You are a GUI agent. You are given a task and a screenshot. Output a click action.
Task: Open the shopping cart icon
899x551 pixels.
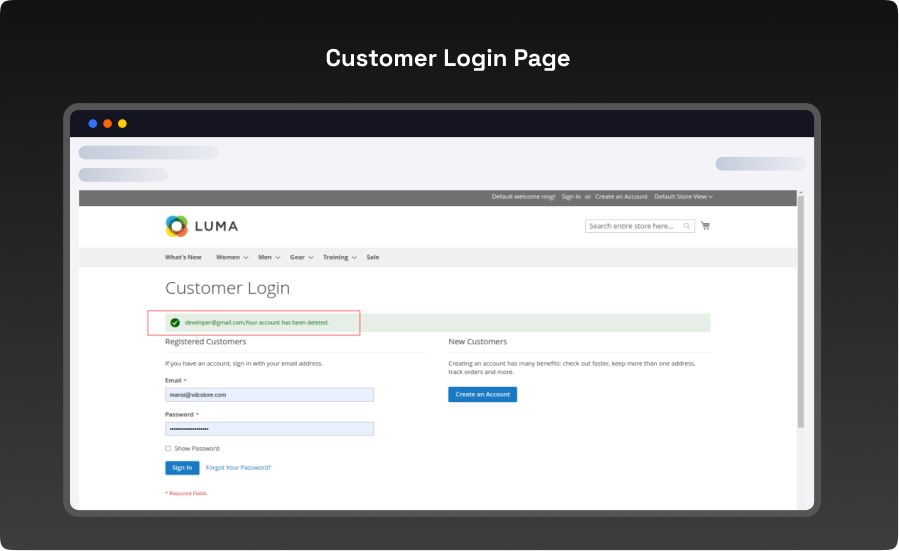705,226
